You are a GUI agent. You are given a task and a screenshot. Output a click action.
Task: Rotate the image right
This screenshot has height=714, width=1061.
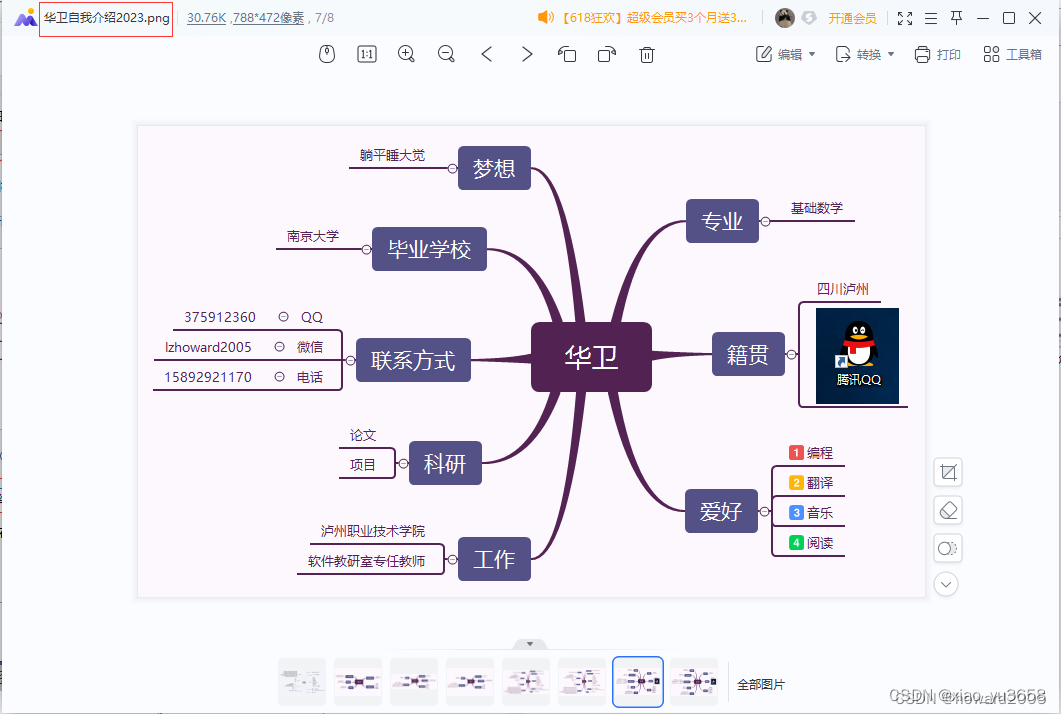607,55
